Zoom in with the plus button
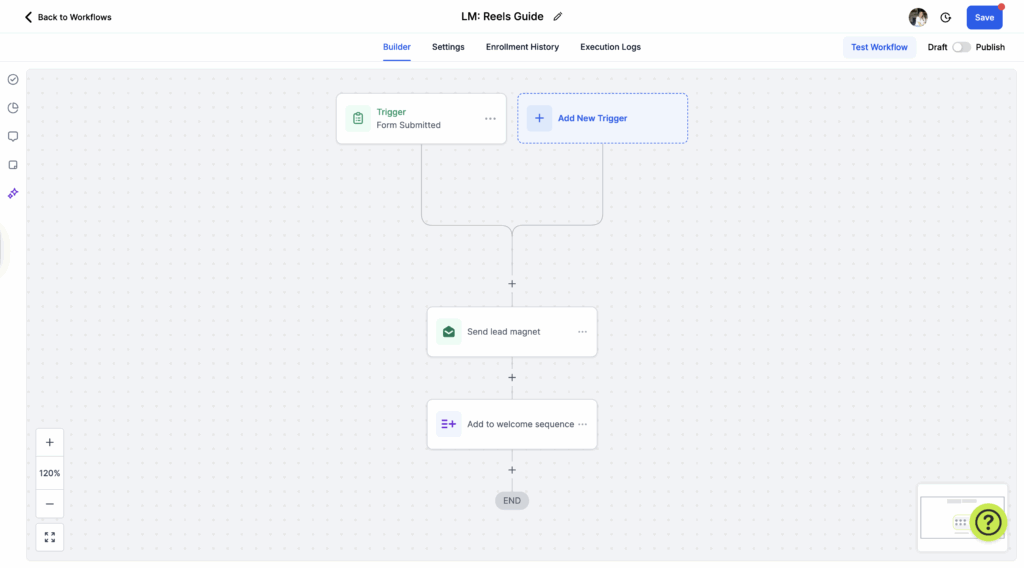The width and height of the screenshot is (1024, 568). pos(50,442)
